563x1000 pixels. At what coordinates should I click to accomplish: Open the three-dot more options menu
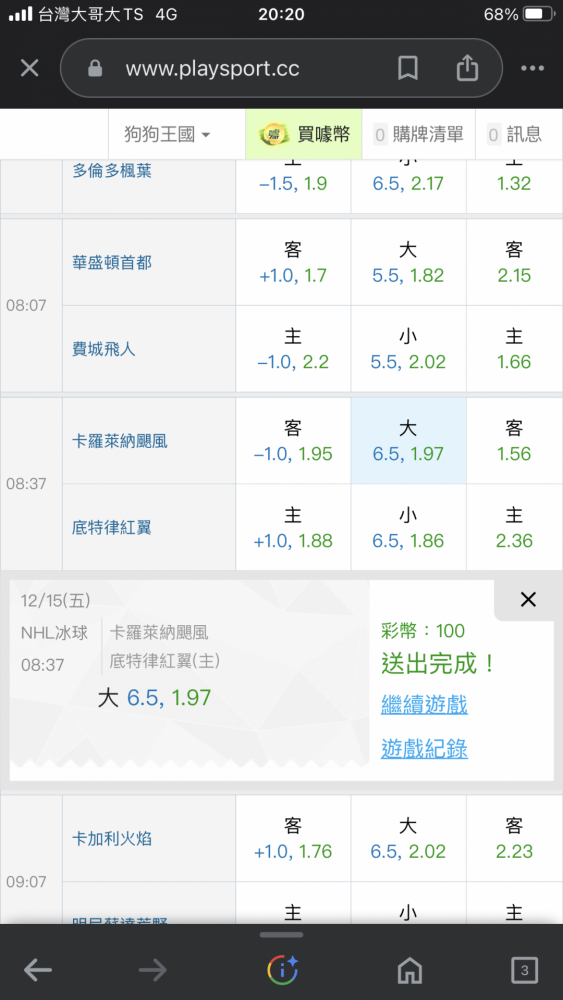point(532,68)
